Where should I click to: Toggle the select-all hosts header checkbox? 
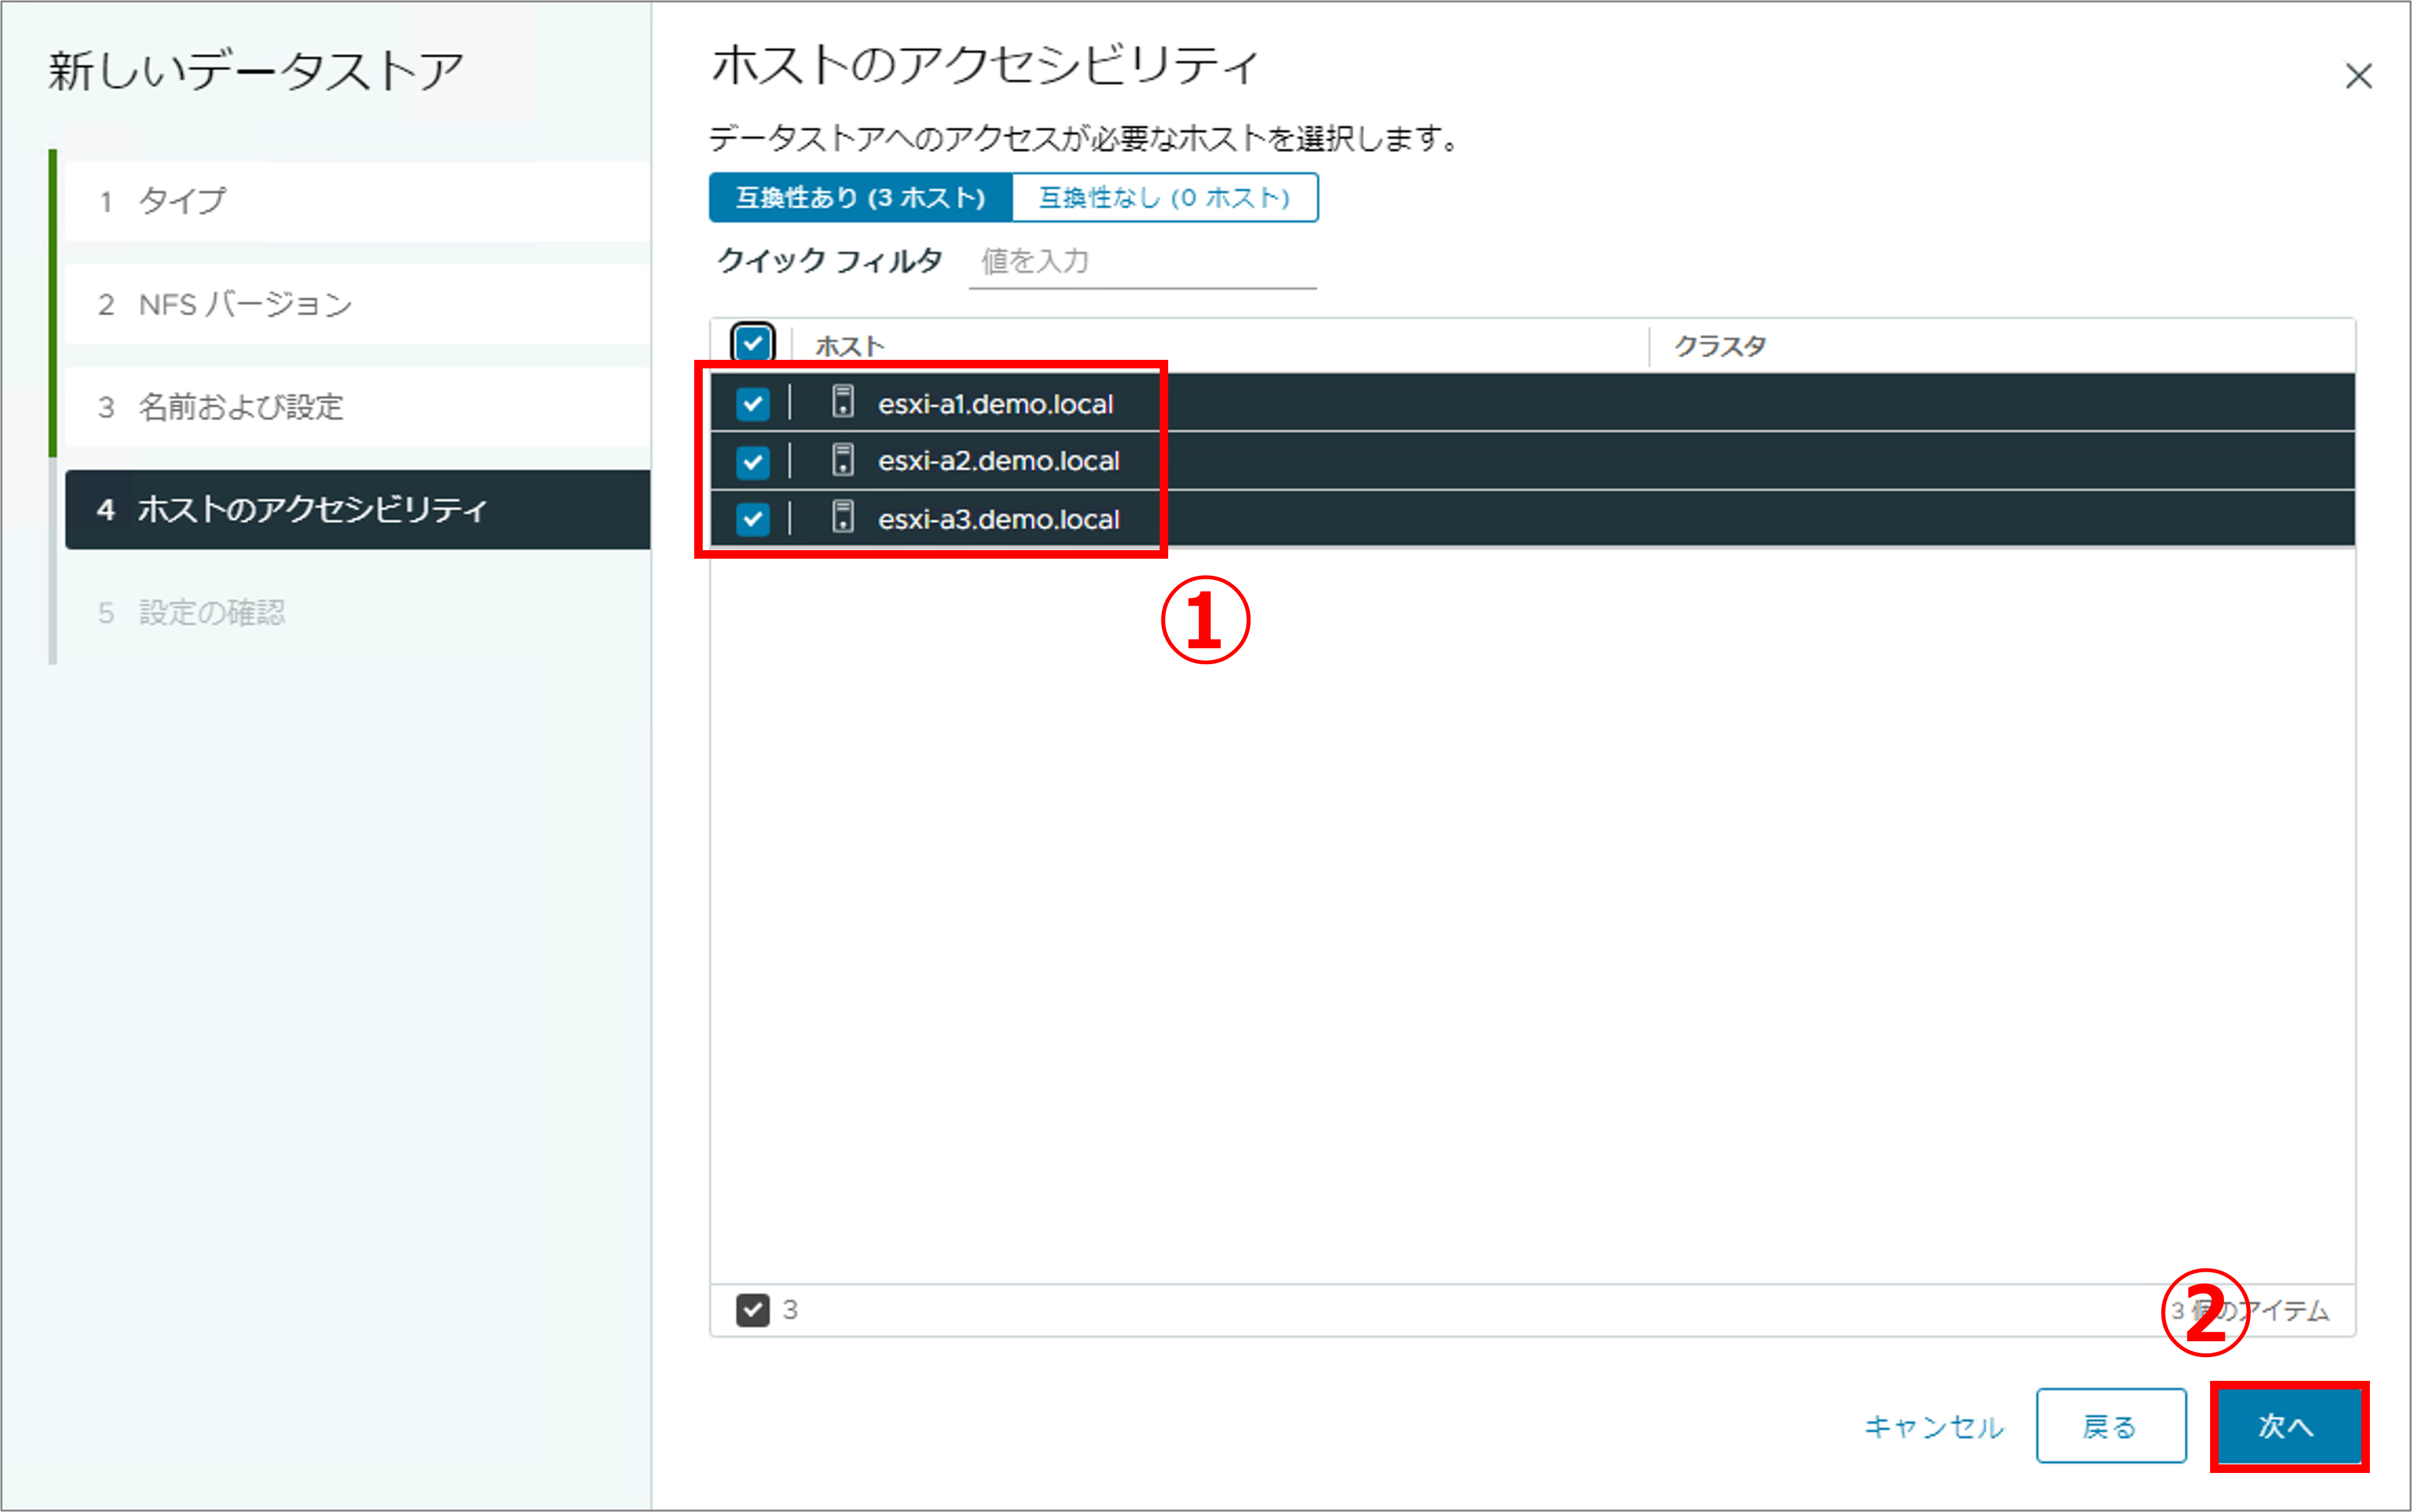tap(752, 344)
